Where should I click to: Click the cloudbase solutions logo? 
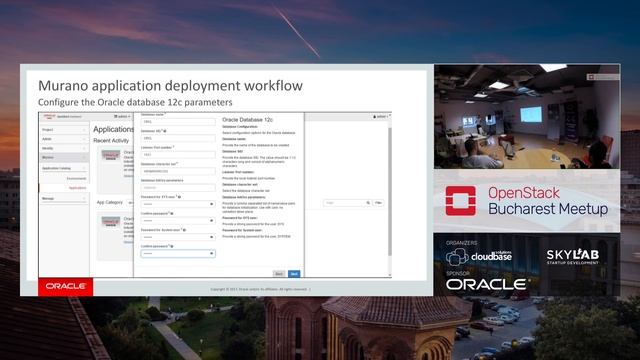tap(479, 257)
